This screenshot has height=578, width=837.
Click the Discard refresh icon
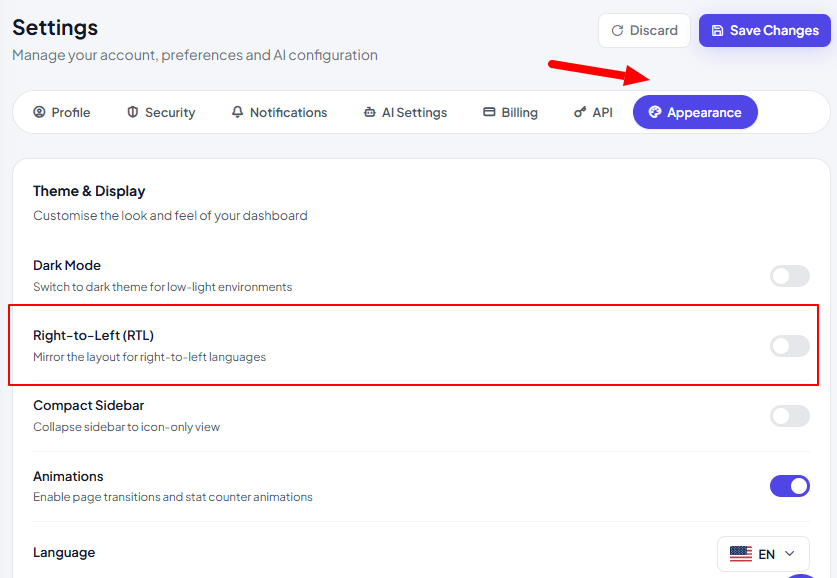617,30
